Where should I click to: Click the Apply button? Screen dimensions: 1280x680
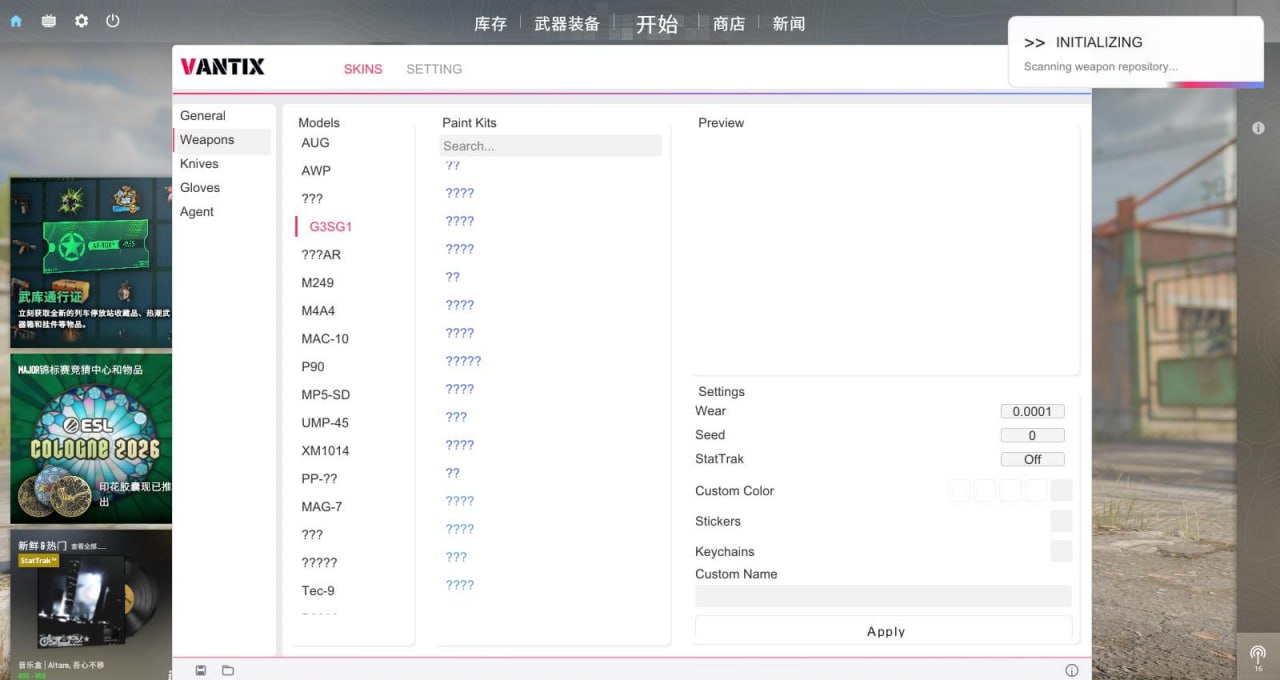pyautogui.click(x=884, y=631)
